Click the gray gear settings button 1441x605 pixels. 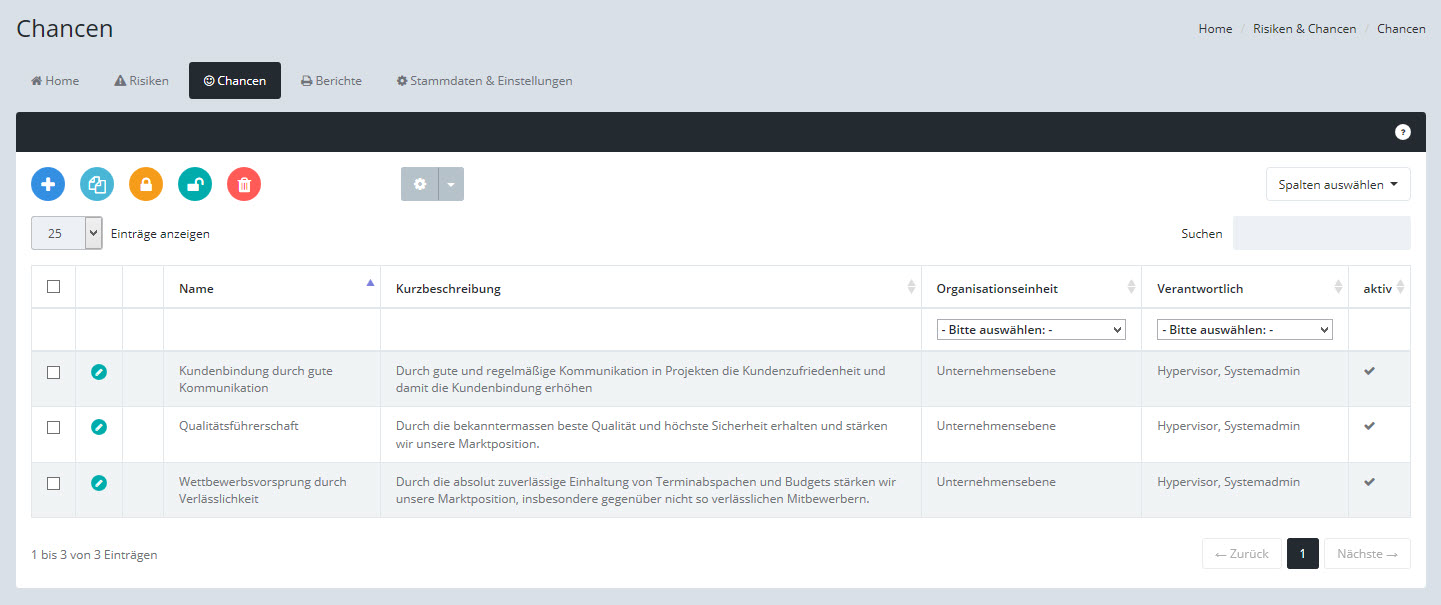tap(420, 184)
